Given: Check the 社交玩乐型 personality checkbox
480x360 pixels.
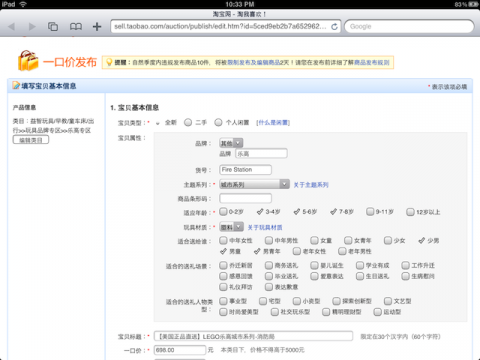Looking at the screenshot, I should [275, 312].
